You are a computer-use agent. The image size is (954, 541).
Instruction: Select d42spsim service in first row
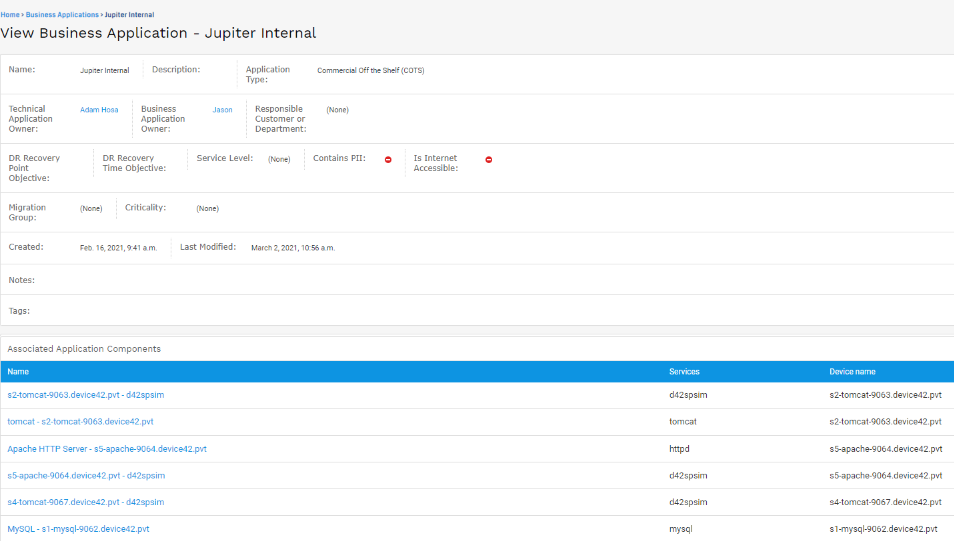tap(688, 395)
